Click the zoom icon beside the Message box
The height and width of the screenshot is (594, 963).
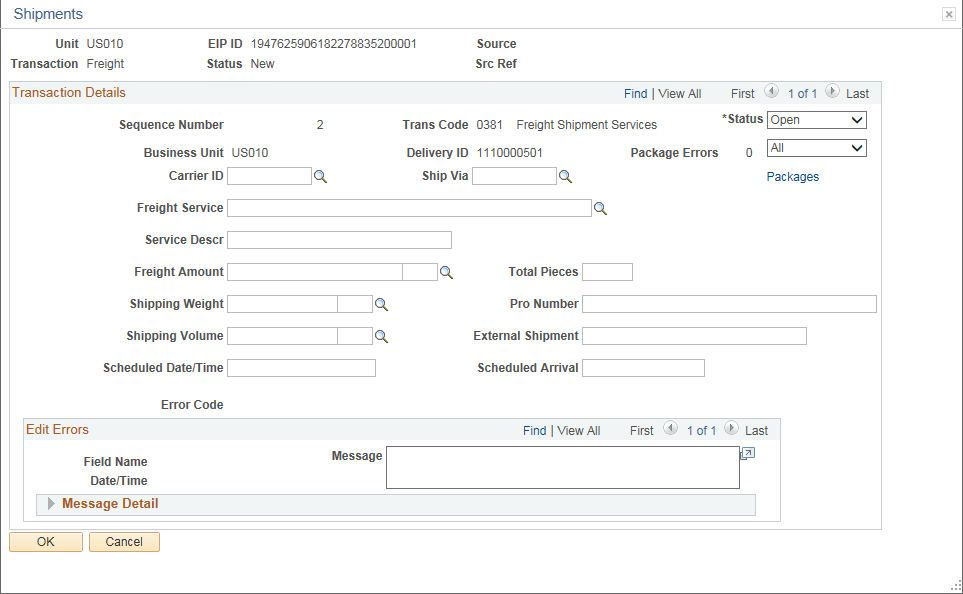[x=747, y=453]
